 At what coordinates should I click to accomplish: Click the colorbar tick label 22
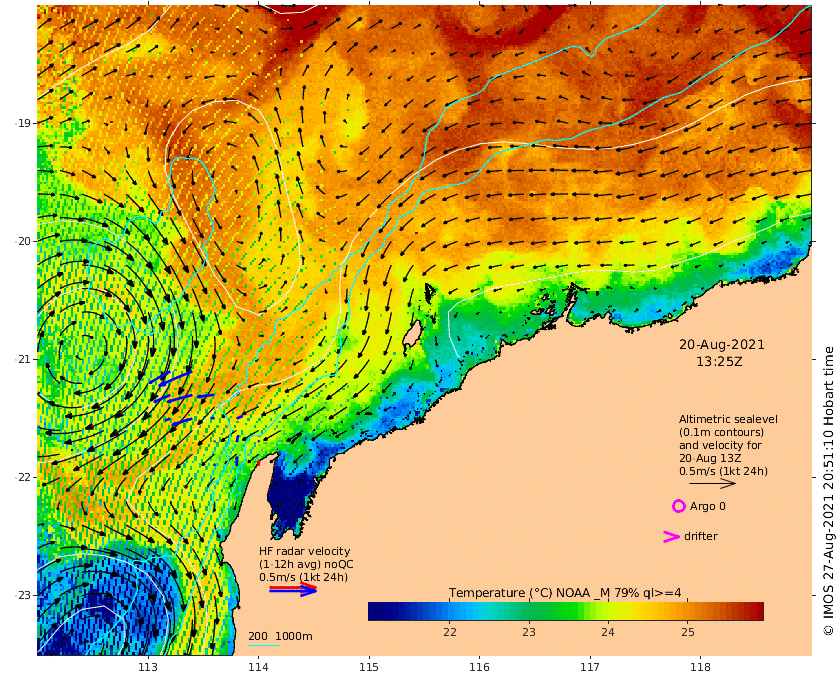450,632
